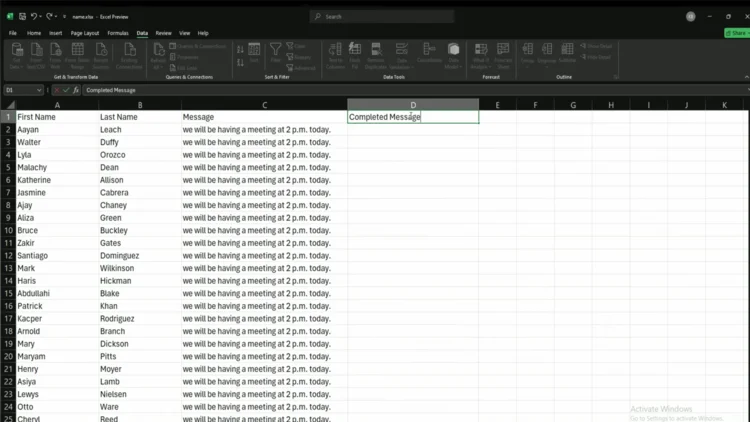The width and height of the screenshot is (750, 422).
Task: Save the workbook from title bar
Action: click(x=22, y=16)
